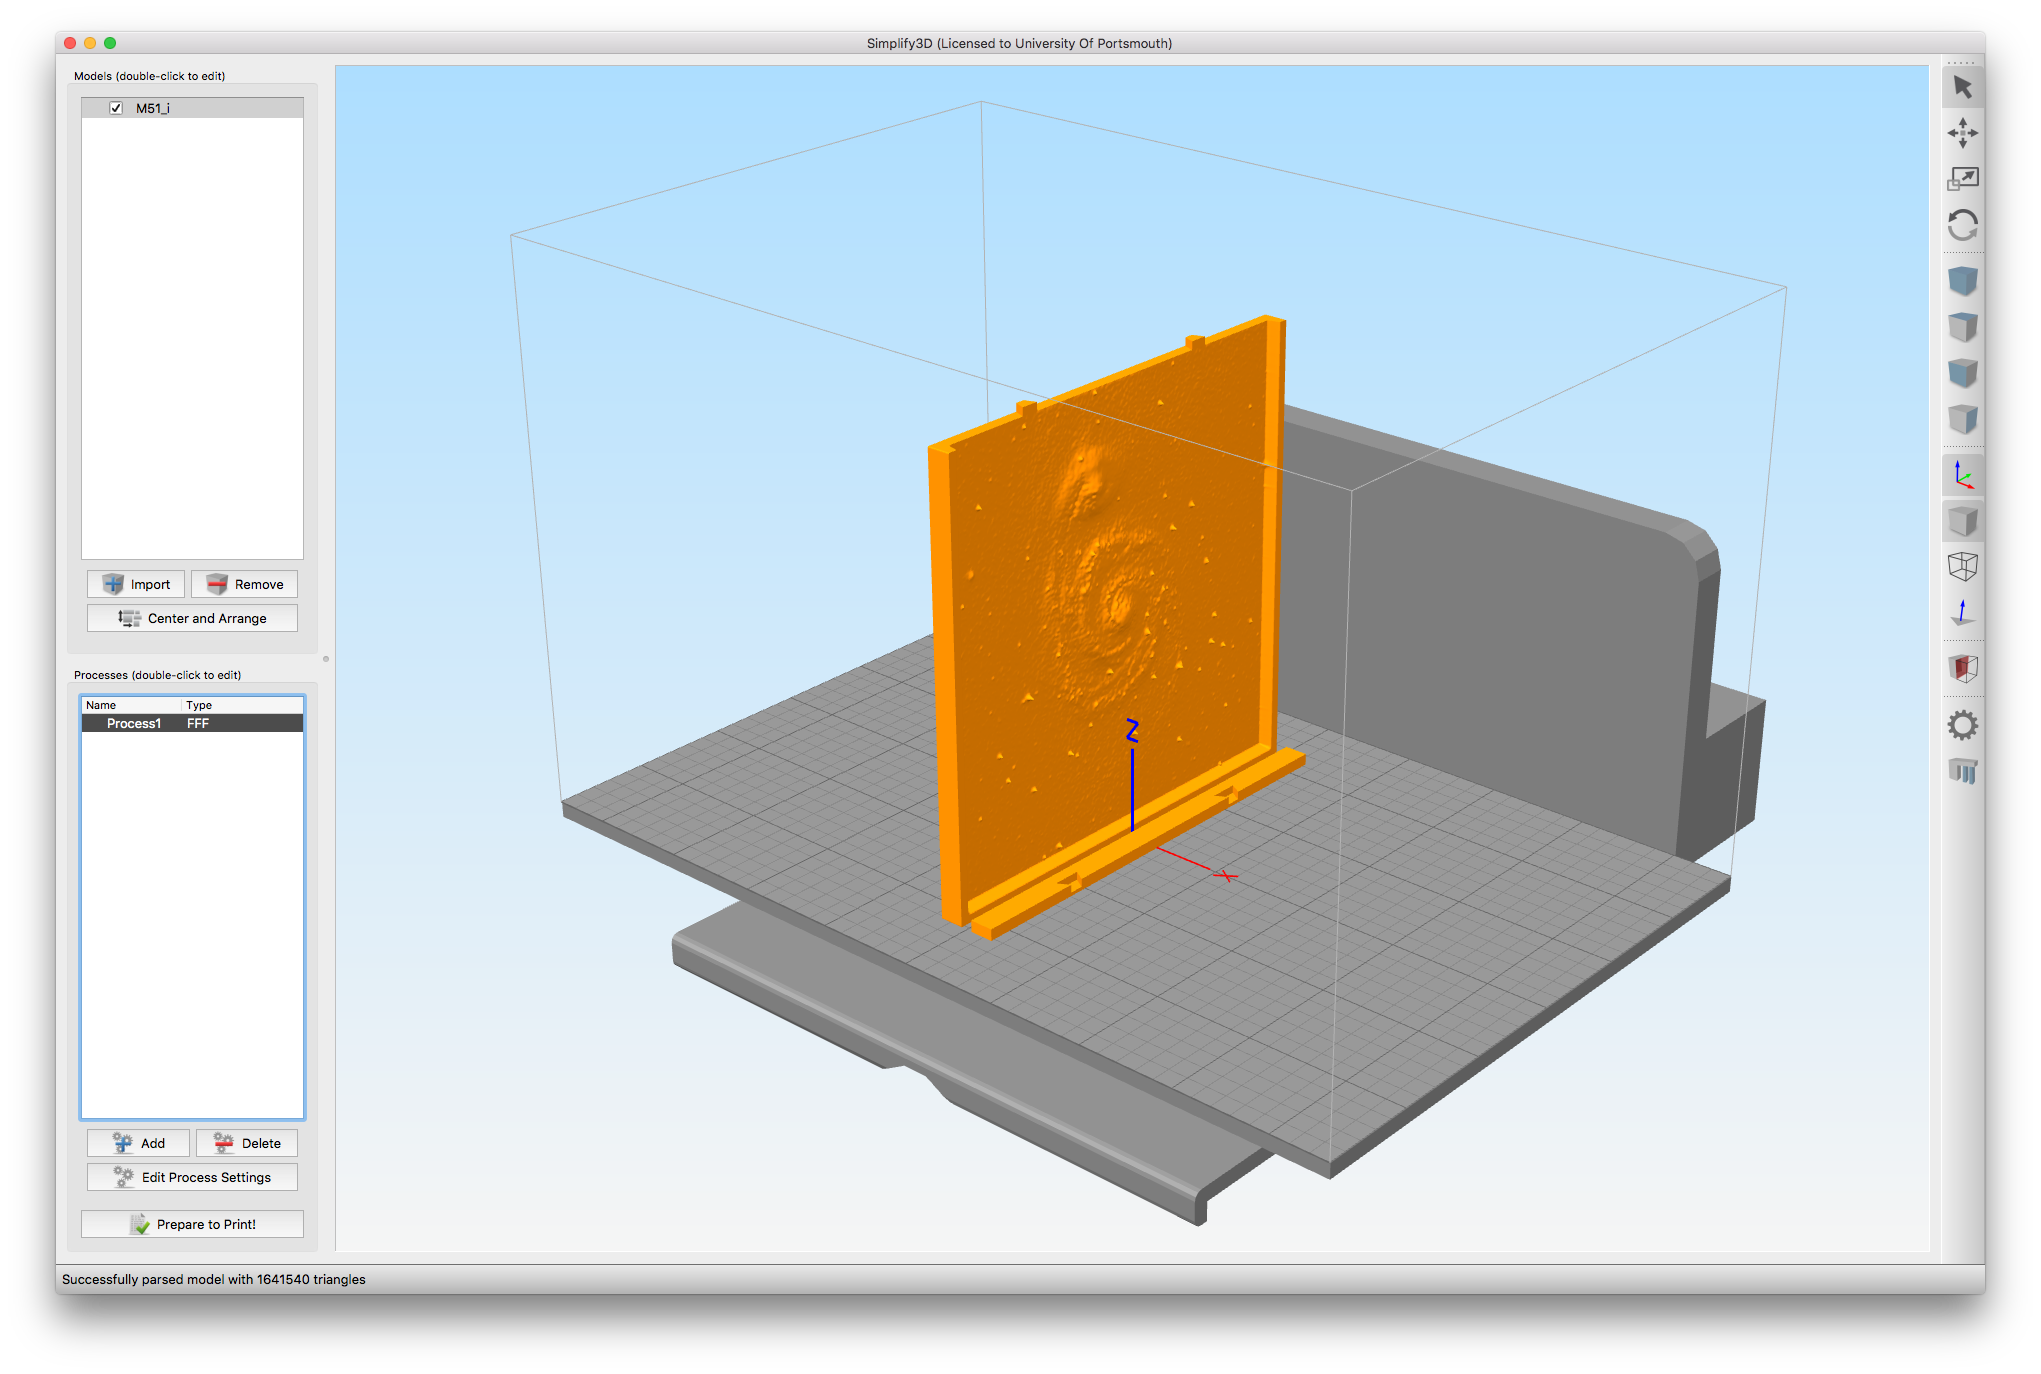Click Prepare to Print!
This screenshot has width=2041, height=1374.
pos(191,1223)
